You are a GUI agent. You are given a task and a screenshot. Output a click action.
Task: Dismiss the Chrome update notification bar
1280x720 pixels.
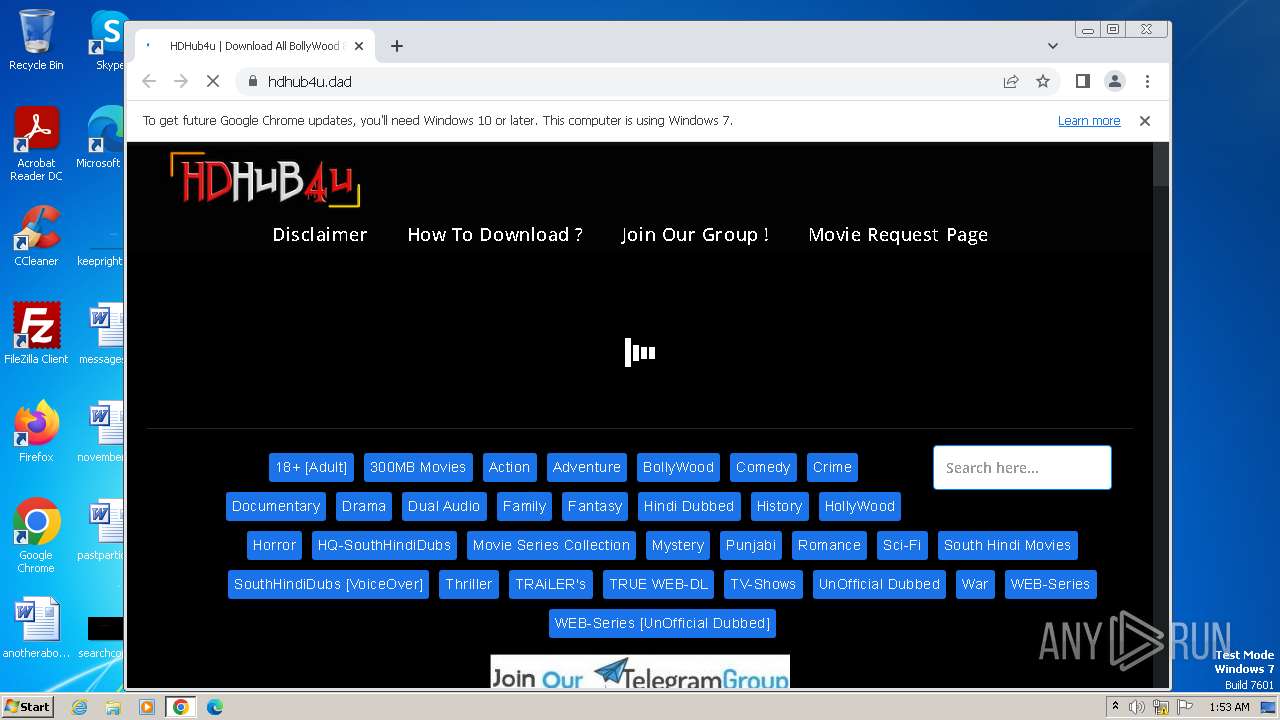(1145, 120)
